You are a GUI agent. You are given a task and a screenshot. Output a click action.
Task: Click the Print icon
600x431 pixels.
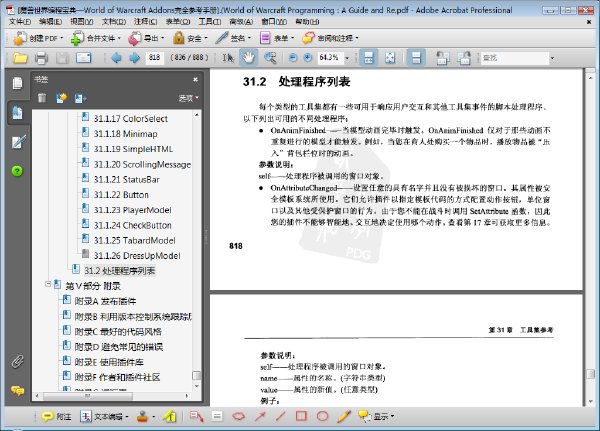(41, 58)
